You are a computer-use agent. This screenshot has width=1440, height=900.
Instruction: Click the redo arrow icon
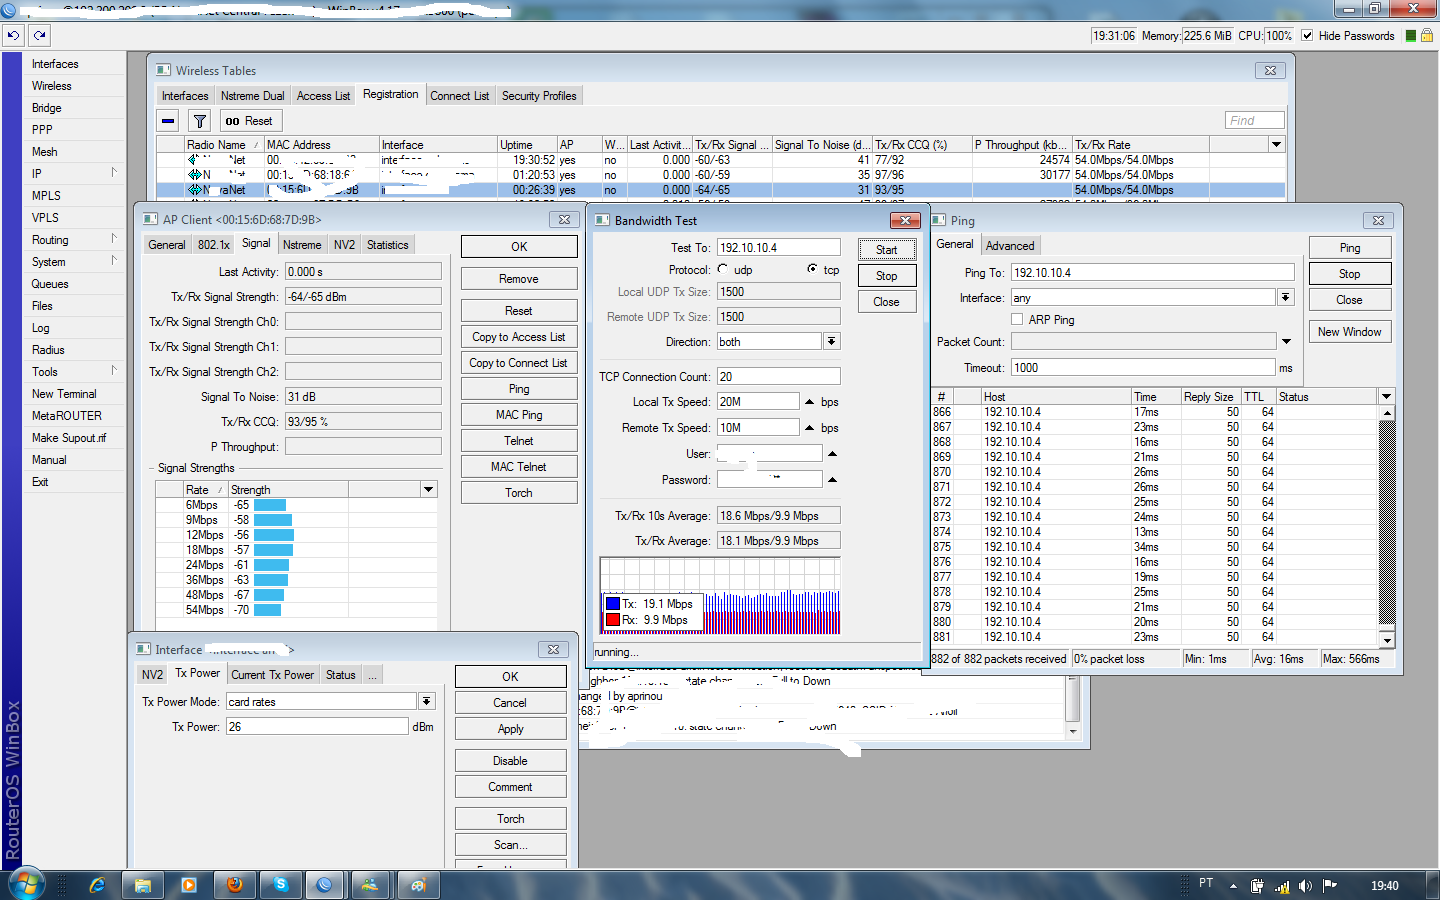39,35
